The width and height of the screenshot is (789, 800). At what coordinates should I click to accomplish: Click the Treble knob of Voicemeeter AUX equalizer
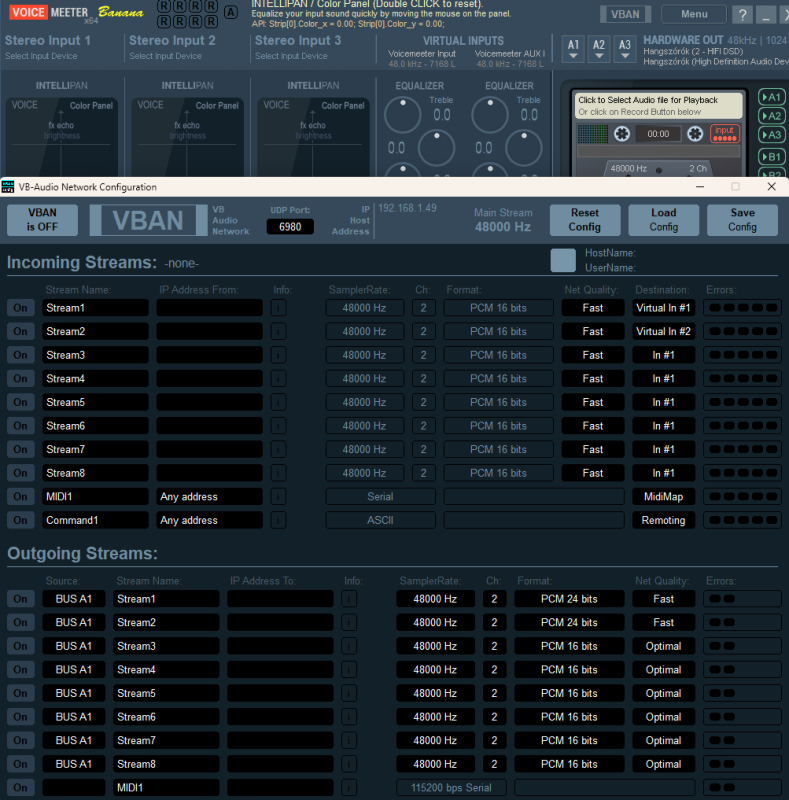coord(490,114)
